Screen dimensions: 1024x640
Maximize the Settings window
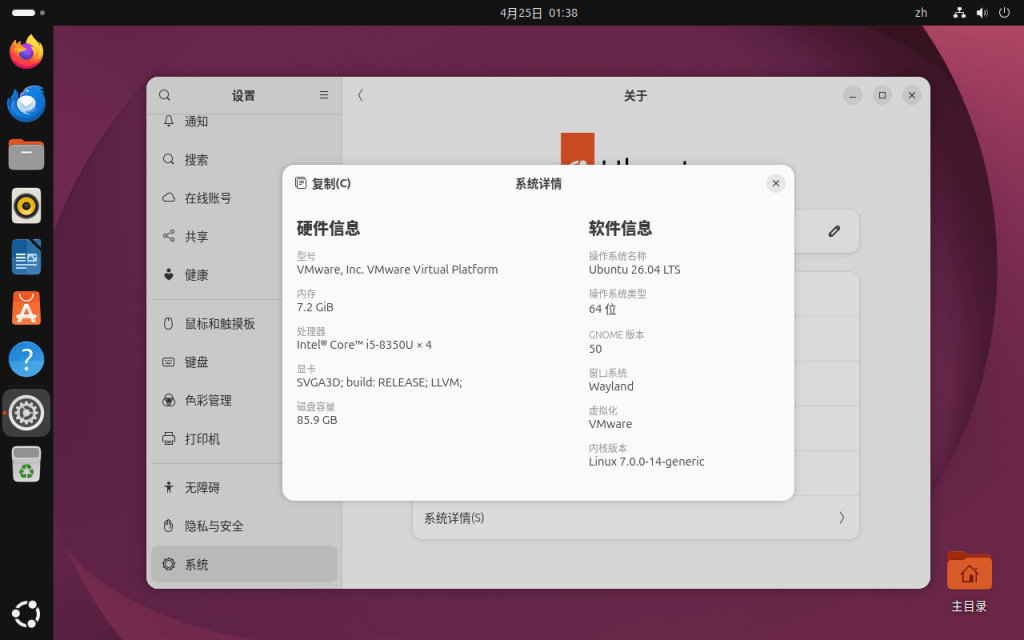tap(882, 95)
